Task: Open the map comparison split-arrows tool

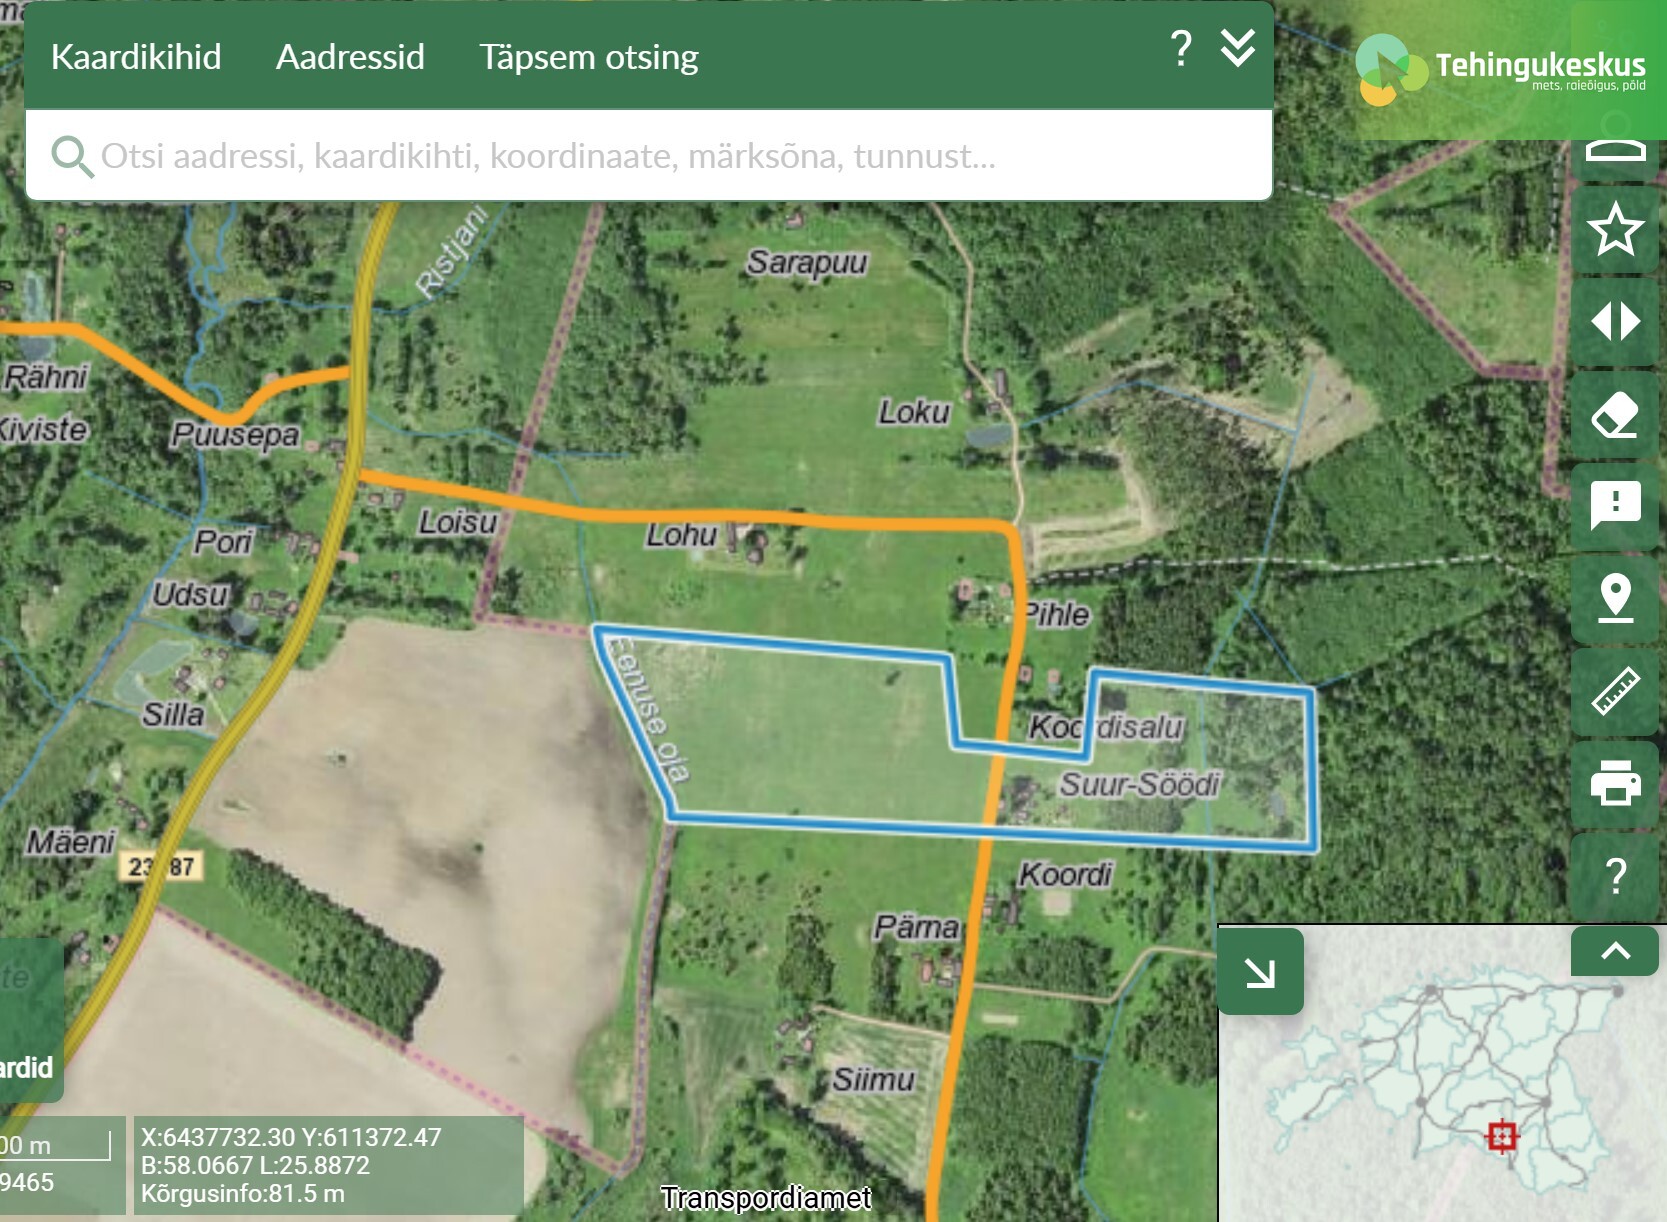Action: [1614, 322]
